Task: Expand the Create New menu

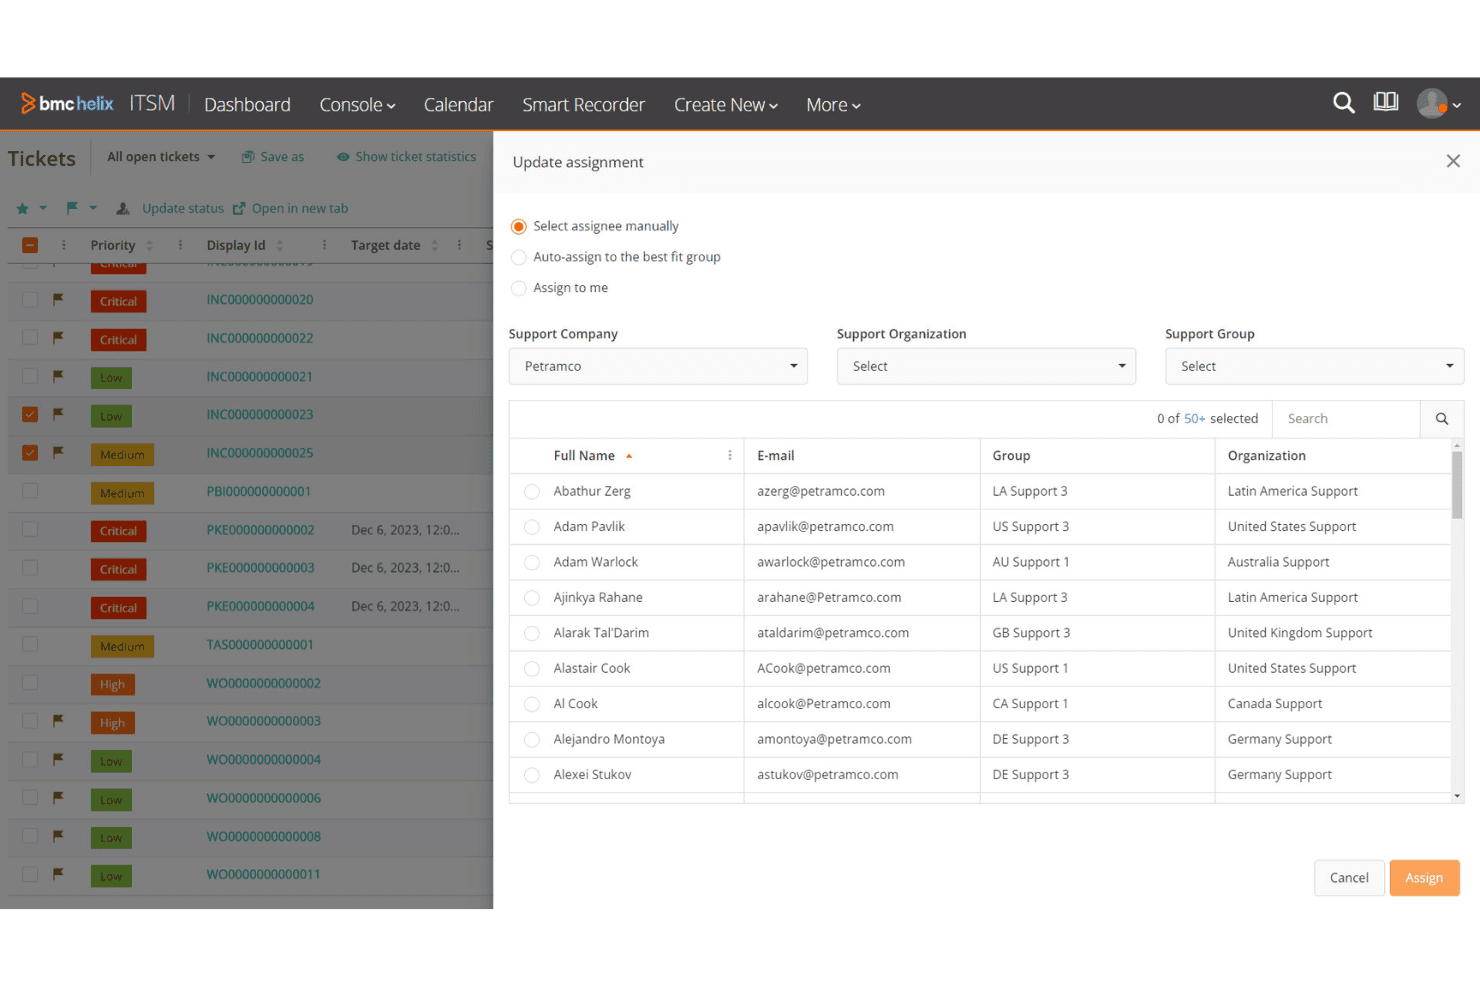Action: pyautogui.click(x=725, y=105)
